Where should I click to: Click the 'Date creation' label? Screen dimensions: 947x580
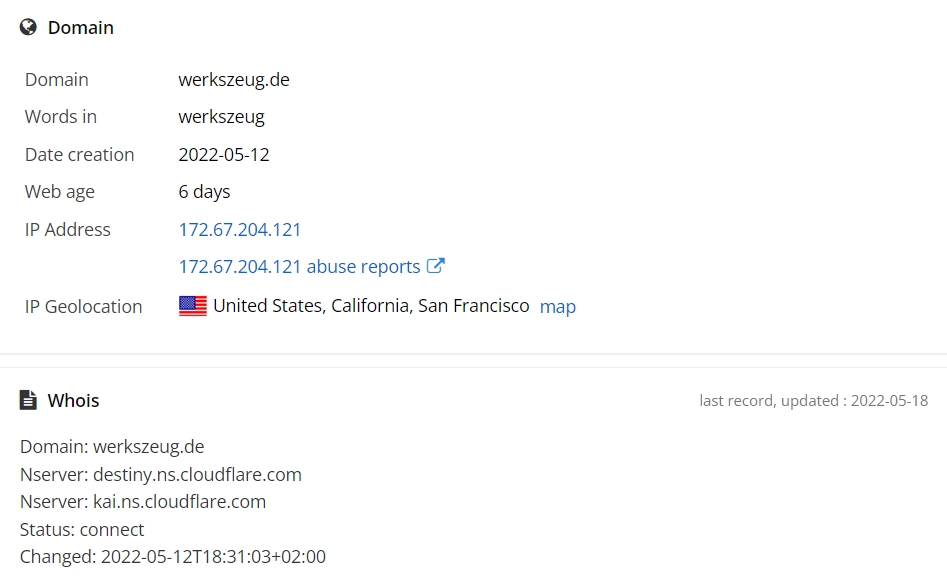point(79,155)
